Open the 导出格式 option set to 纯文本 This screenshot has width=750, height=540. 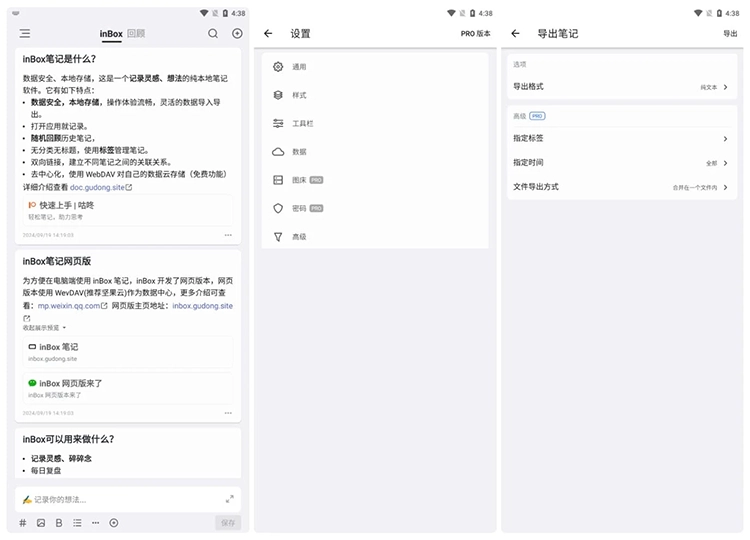620,87
